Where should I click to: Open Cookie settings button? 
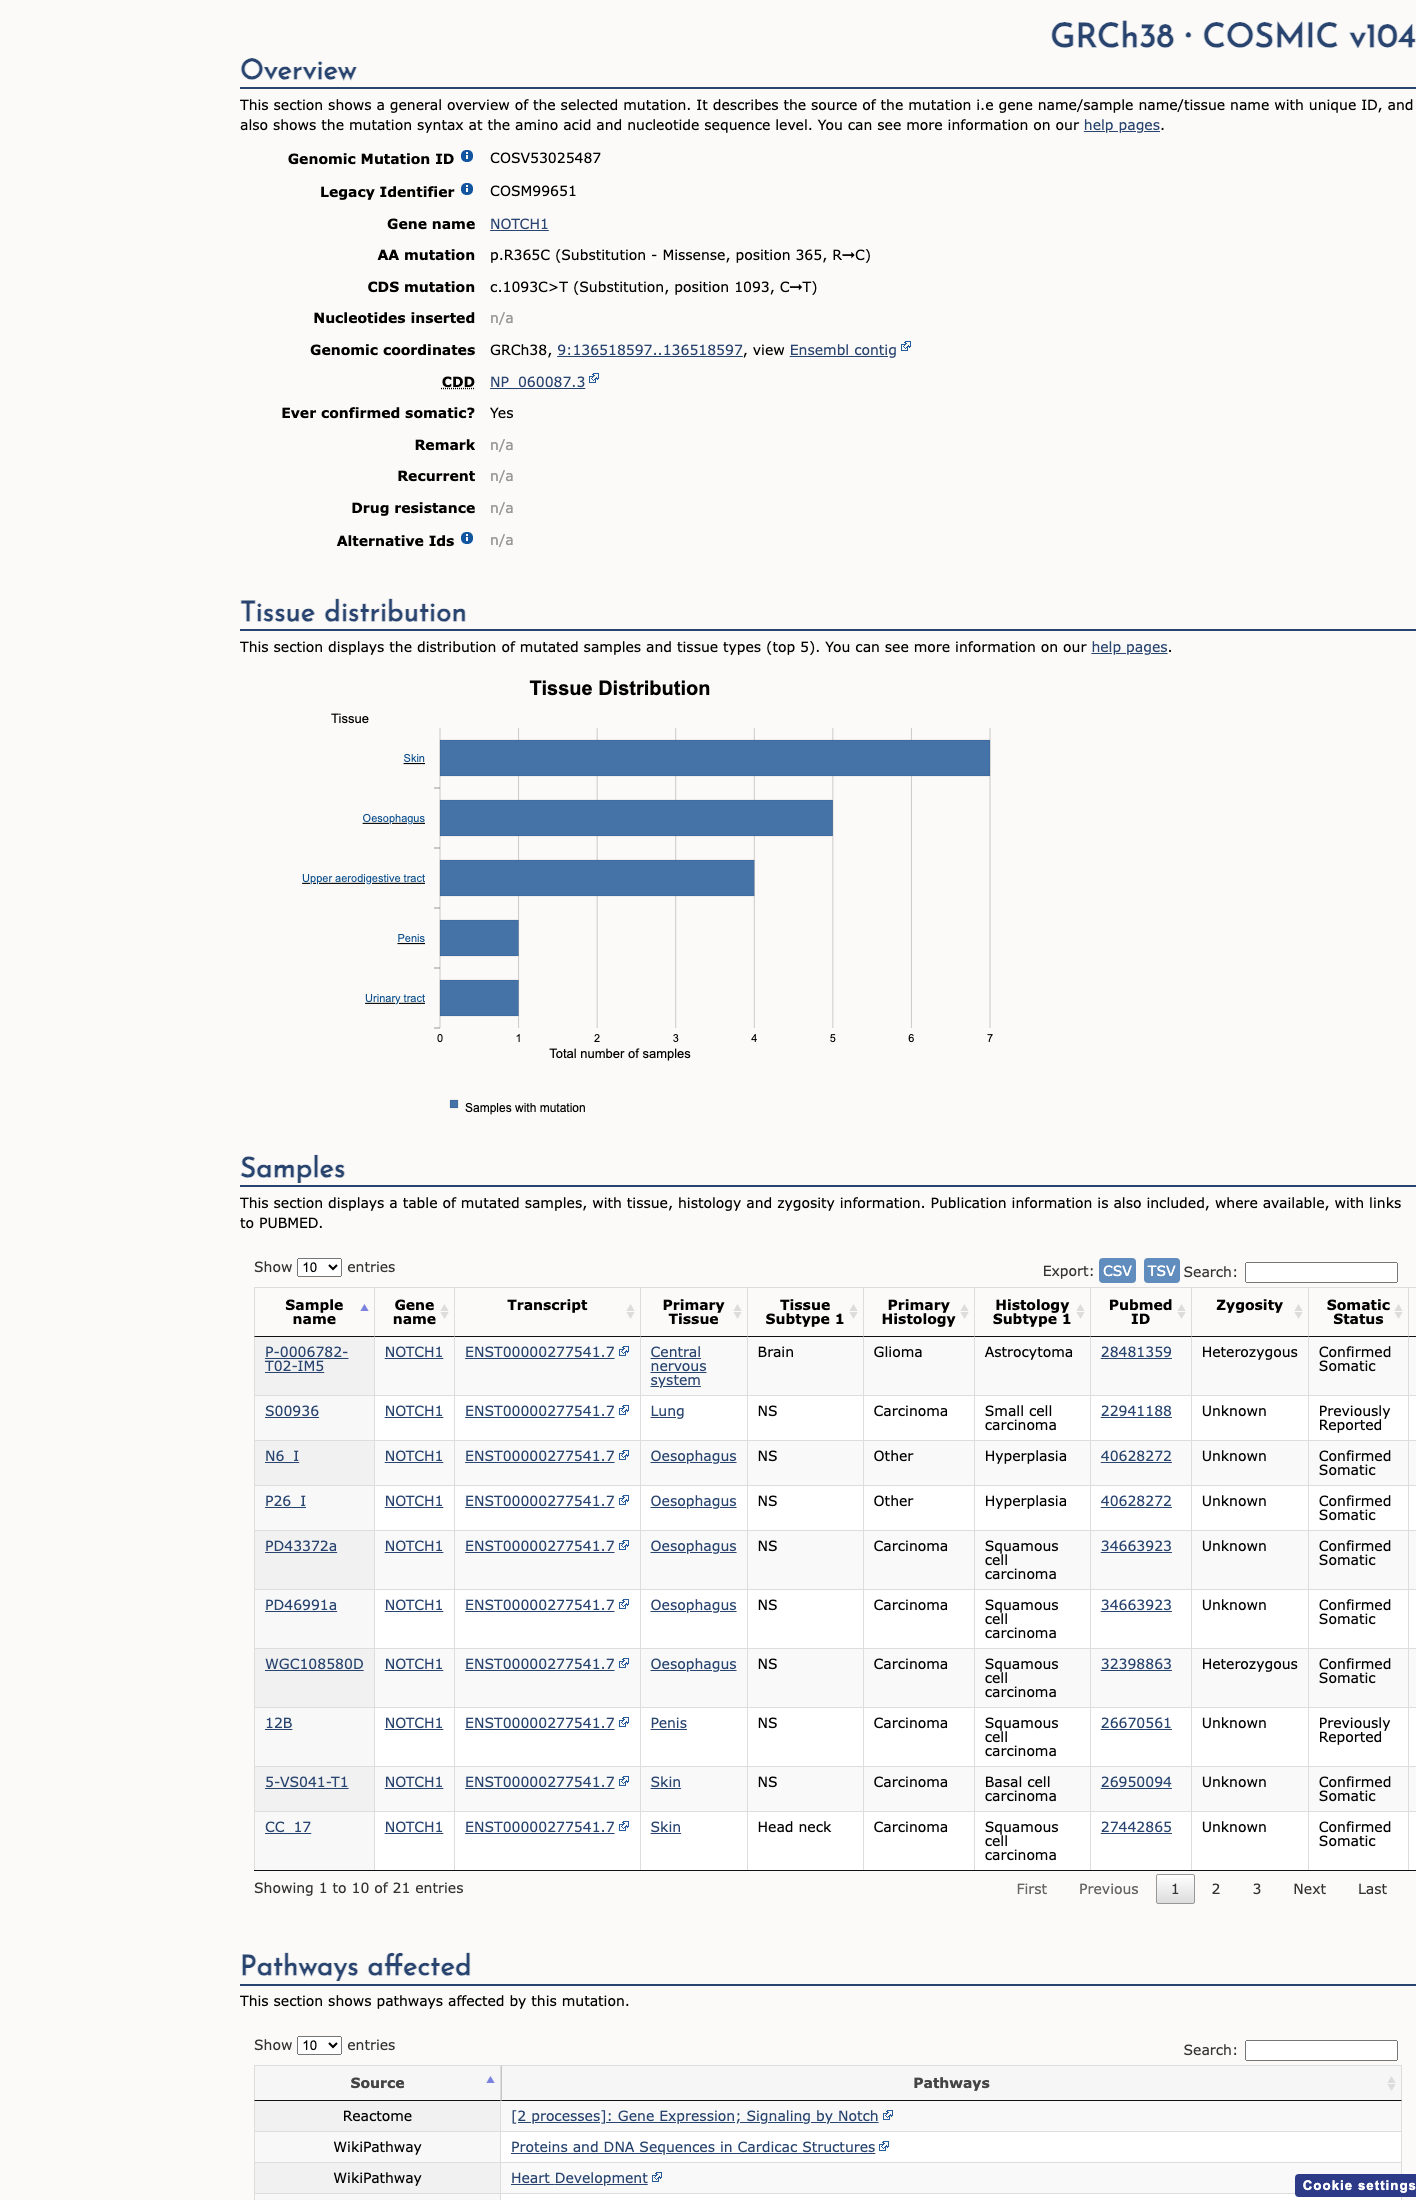[x=1356, y=2185]
